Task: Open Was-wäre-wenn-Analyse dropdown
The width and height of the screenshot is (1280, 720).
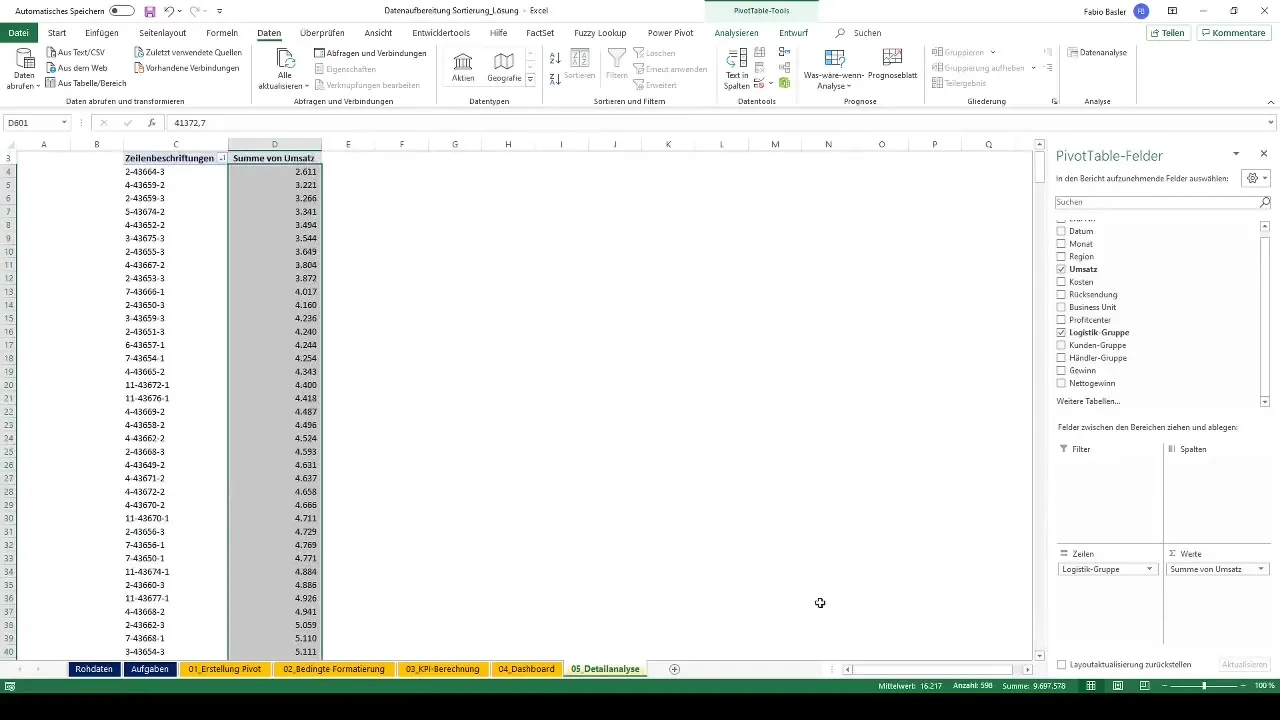Action: click(834, 69)
